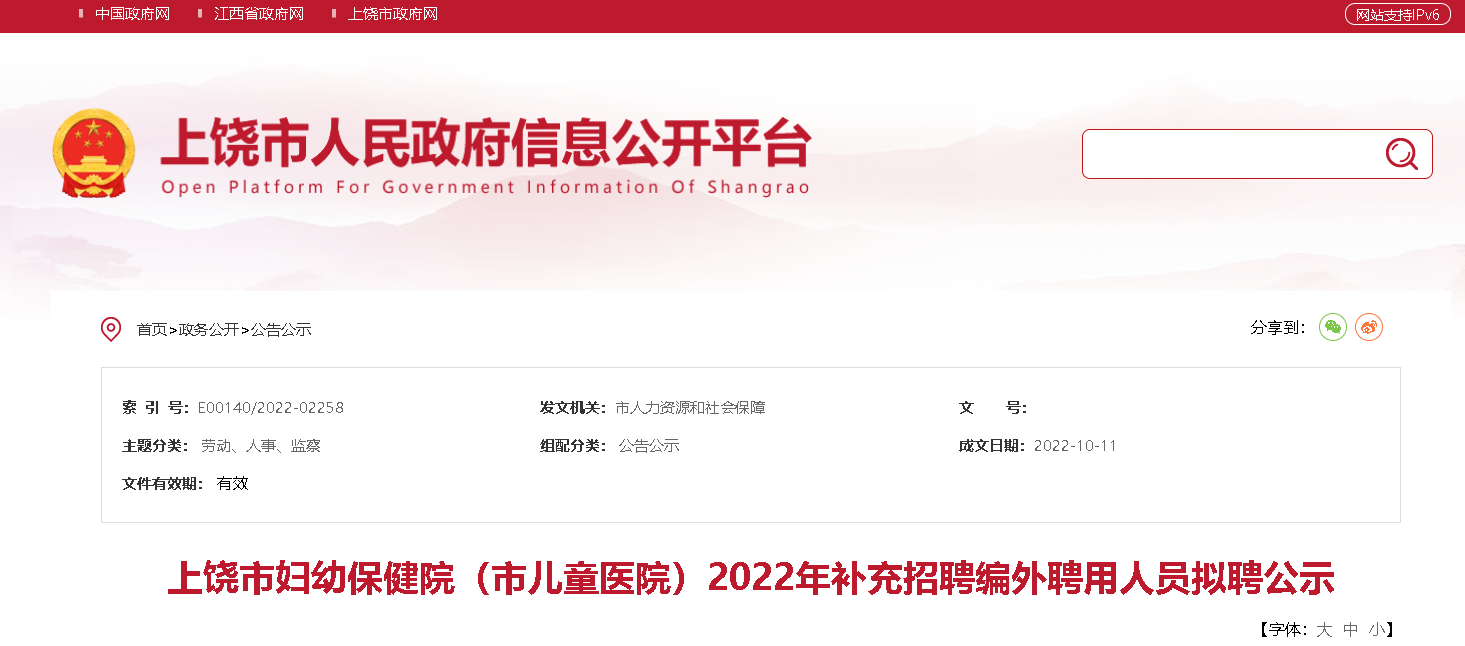Open 政务公开 in the breadcrumb
The image size is (1465, 646).
pos(209,329)
